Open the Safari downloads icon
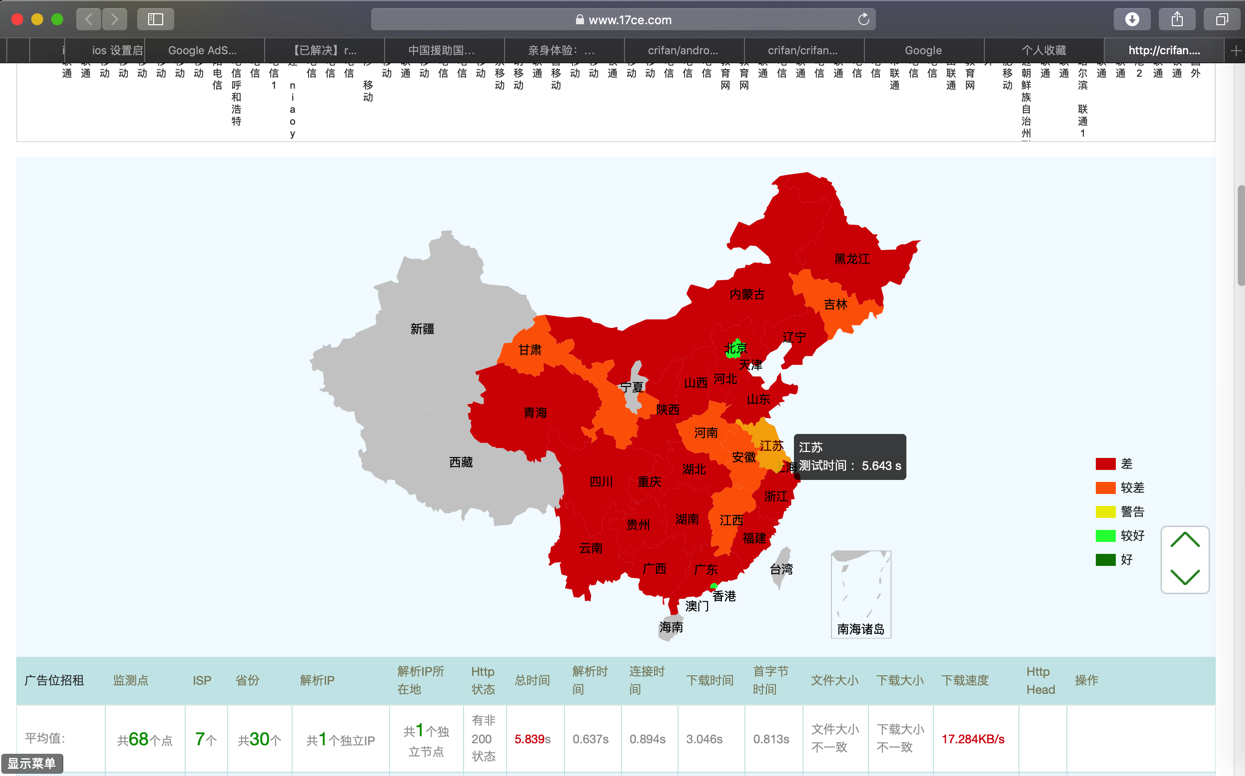This screenshot has height=776, width=1245. (x=1132, y=19)
